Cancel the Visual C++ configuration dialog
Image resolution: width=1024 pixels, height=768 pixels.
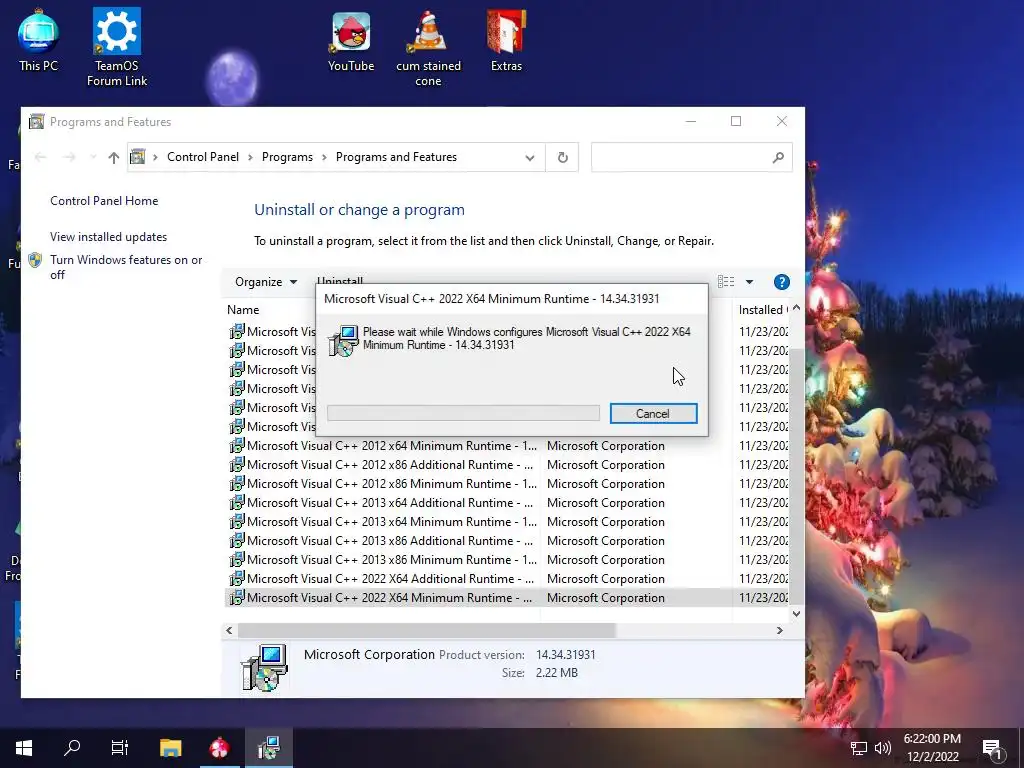(653, 413)
